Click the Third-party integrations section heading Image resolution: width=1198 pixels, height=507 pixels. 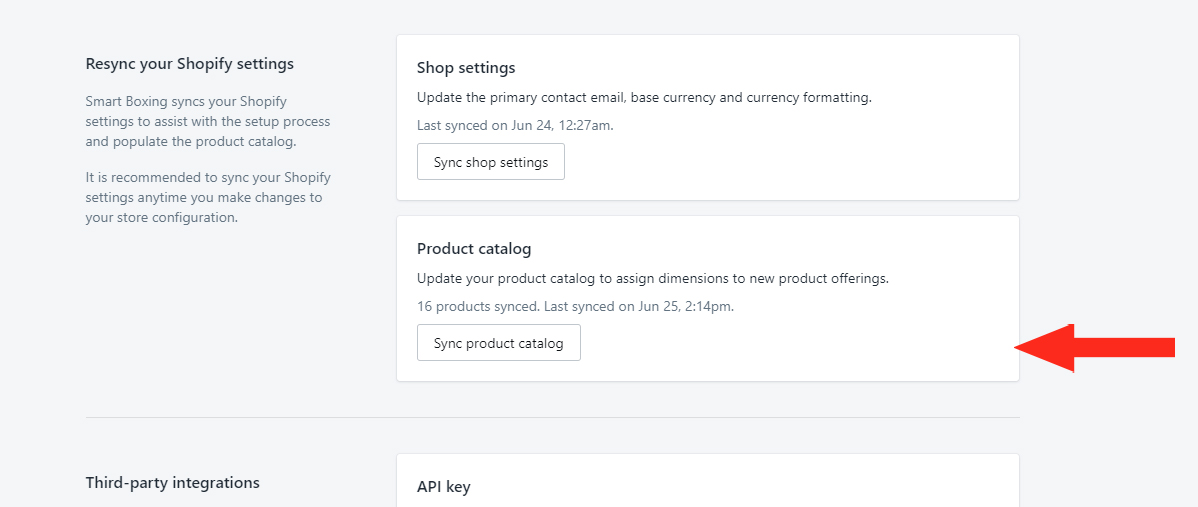pos(173,483)
